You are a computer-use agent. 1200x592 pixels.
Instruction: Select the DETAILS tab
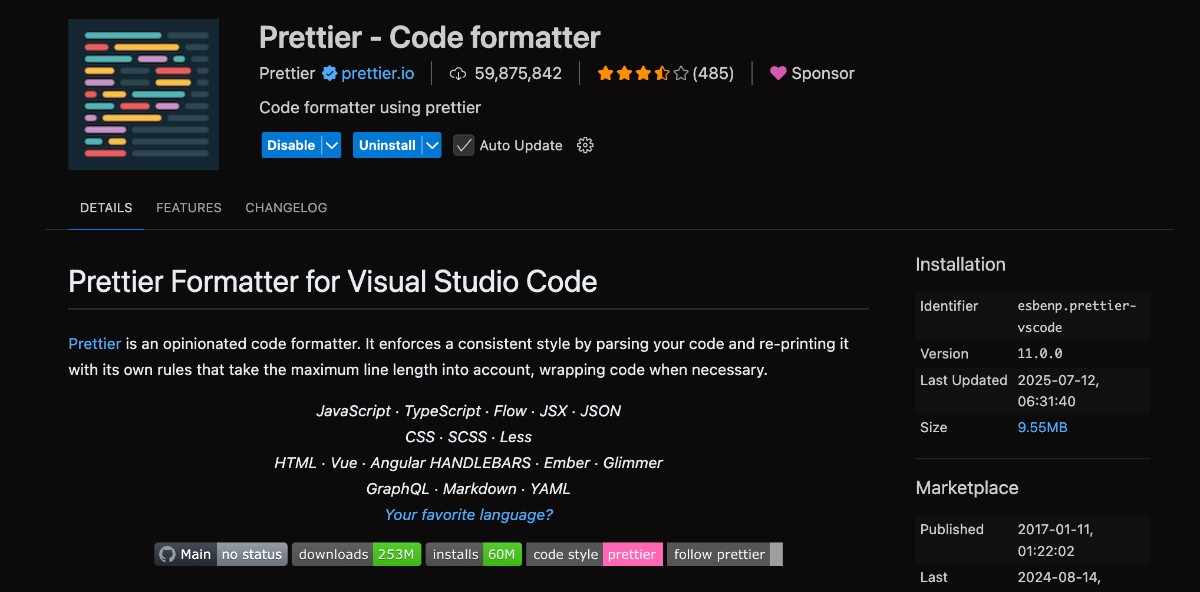click(x=105, y=207)
